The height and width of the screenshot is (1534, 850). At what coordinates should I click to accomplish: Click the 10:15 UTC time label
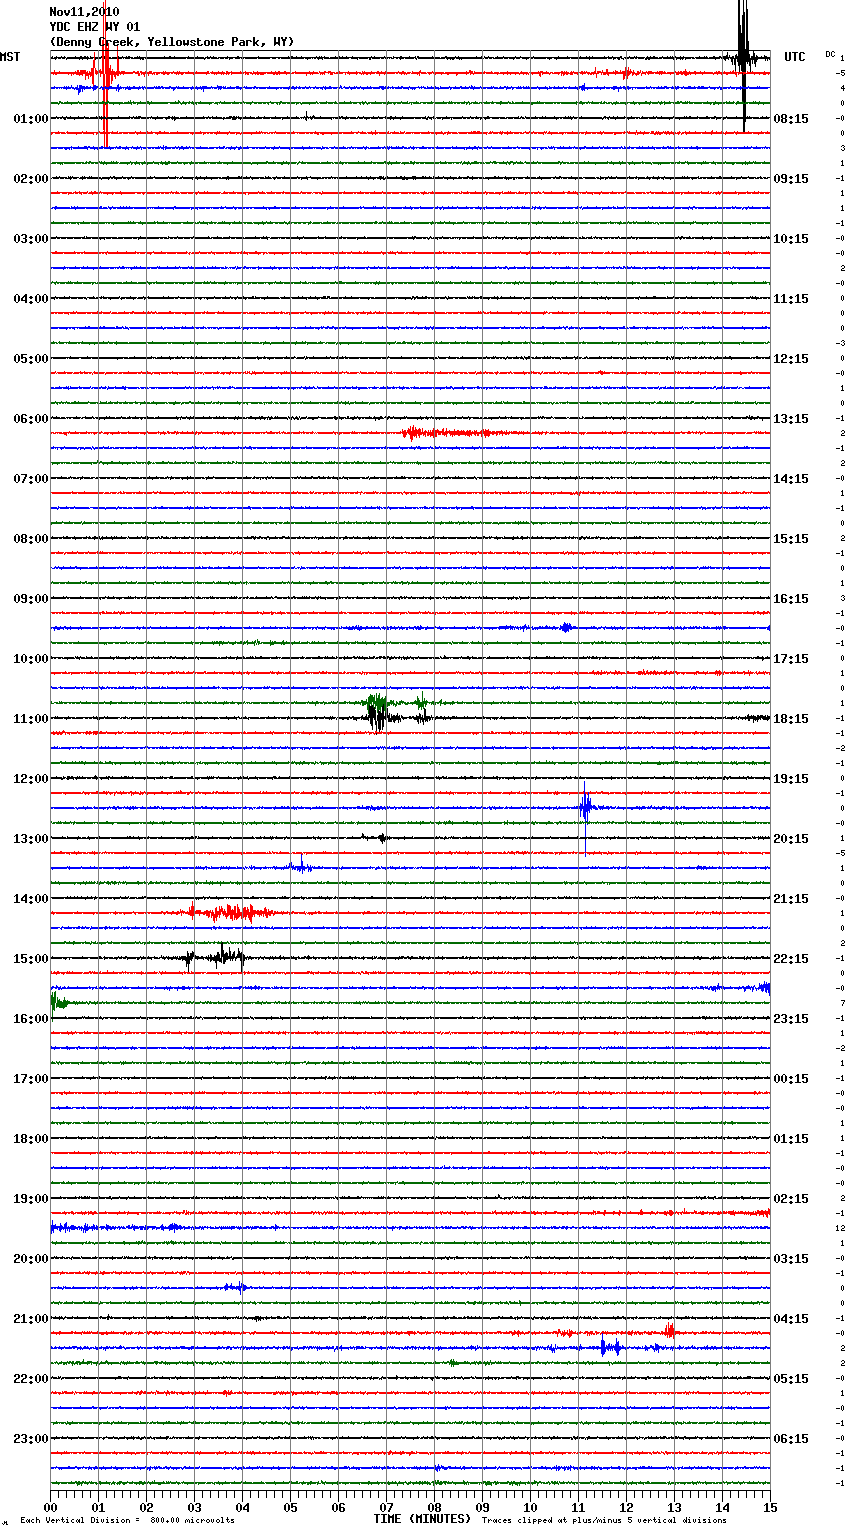pyautogui.click(x=791, y=239)
